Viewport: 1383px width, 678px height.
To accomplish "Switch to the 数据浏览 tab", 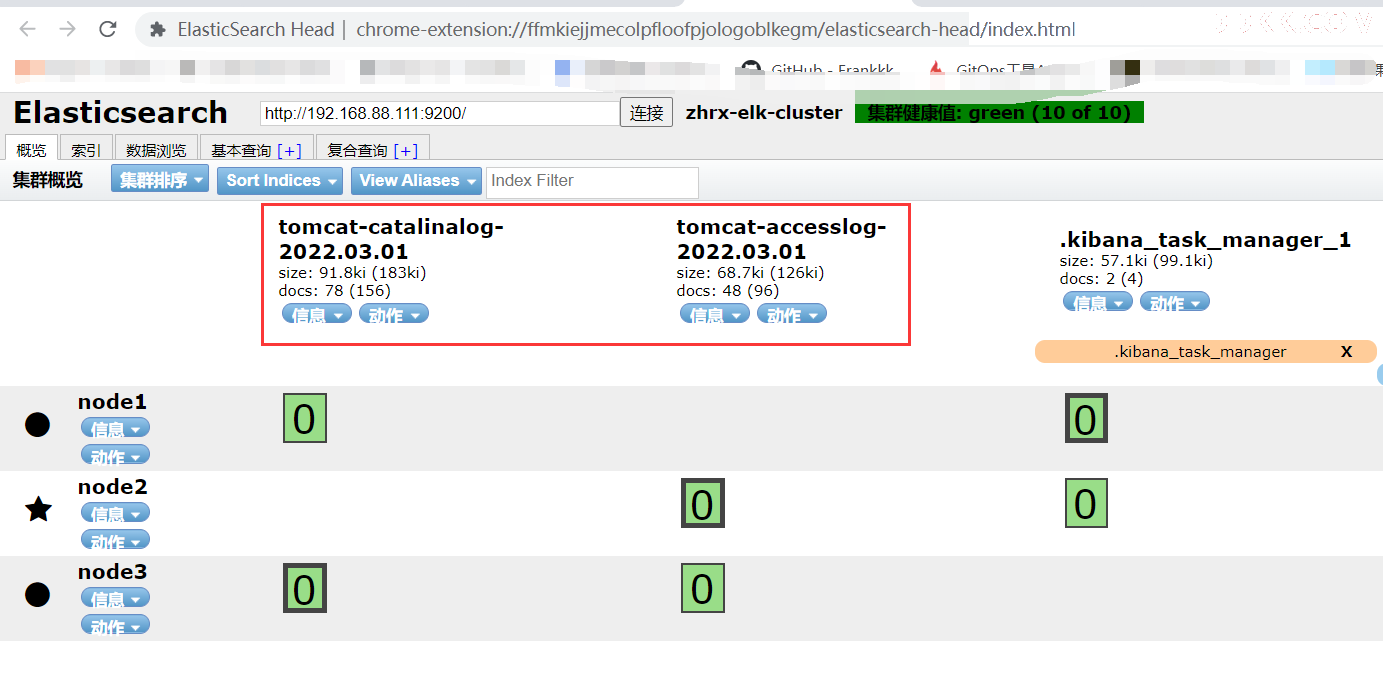I will point(156,150).
